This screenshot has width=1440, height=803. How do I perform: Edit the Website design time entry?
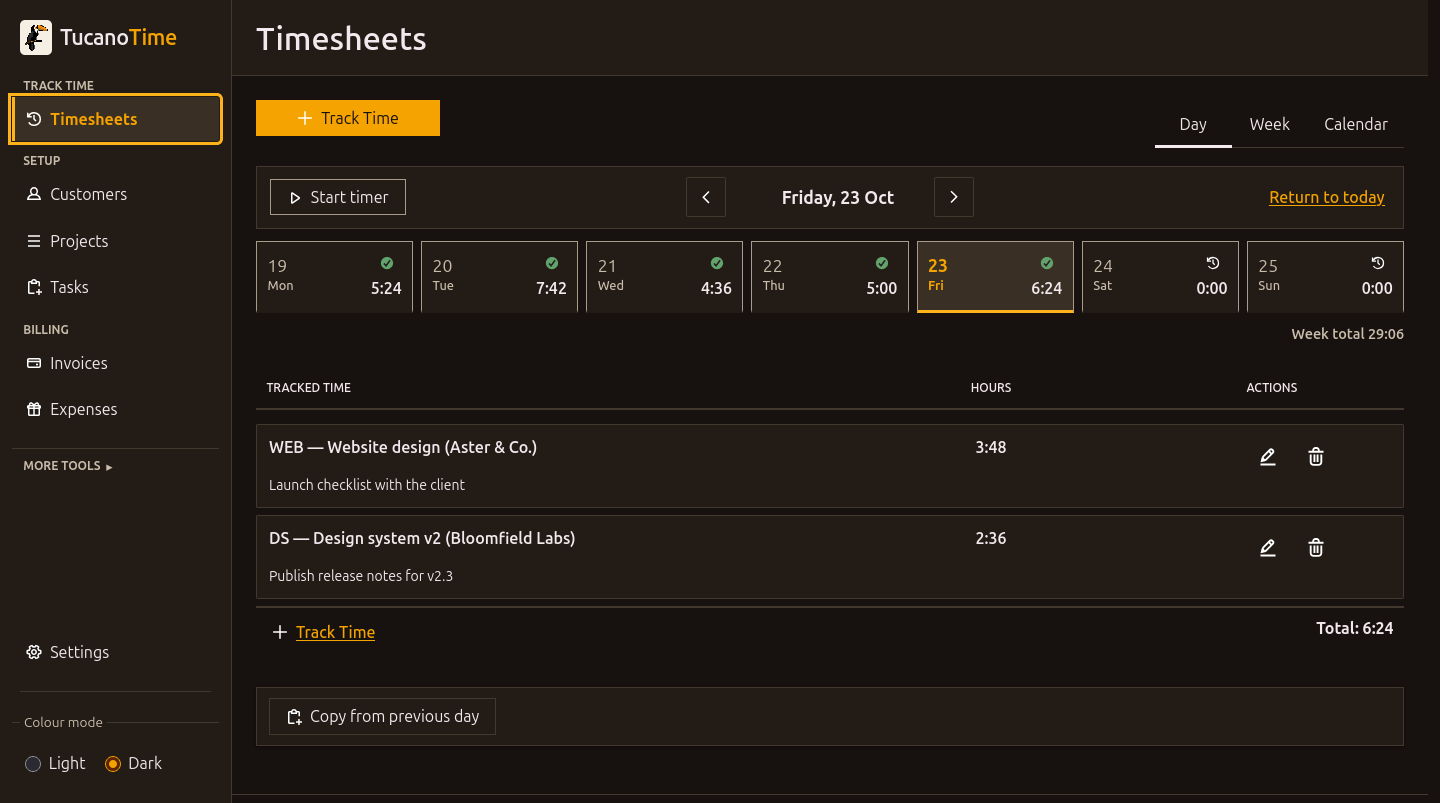click(x=1268, y=457)
